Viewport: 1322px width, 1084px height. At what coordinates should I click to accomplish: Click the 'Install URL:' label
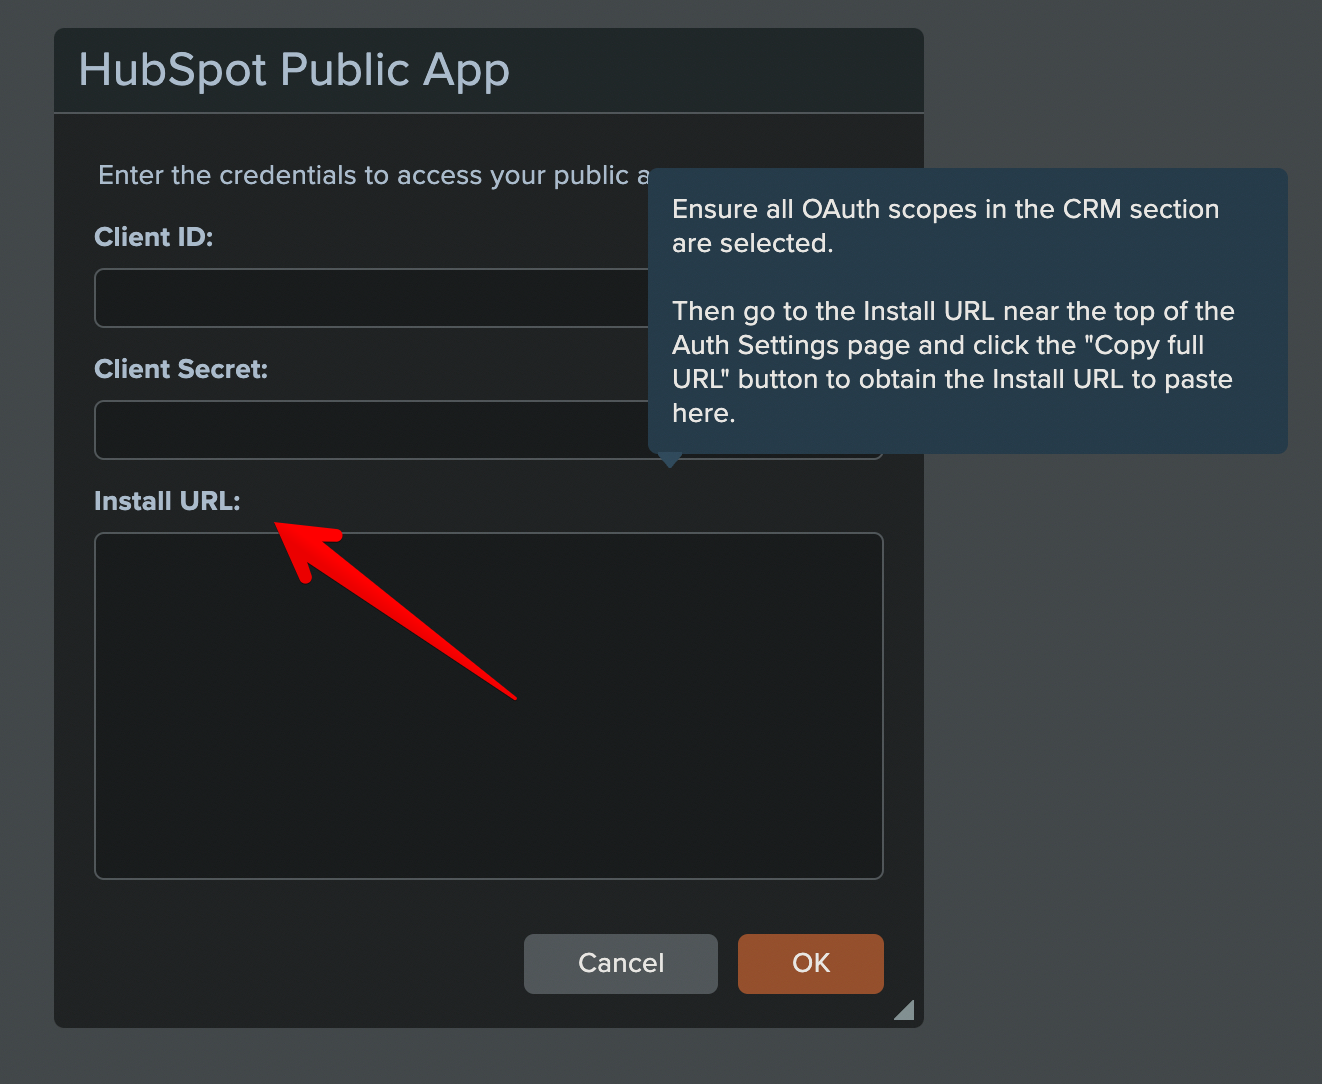coord(167,501)
